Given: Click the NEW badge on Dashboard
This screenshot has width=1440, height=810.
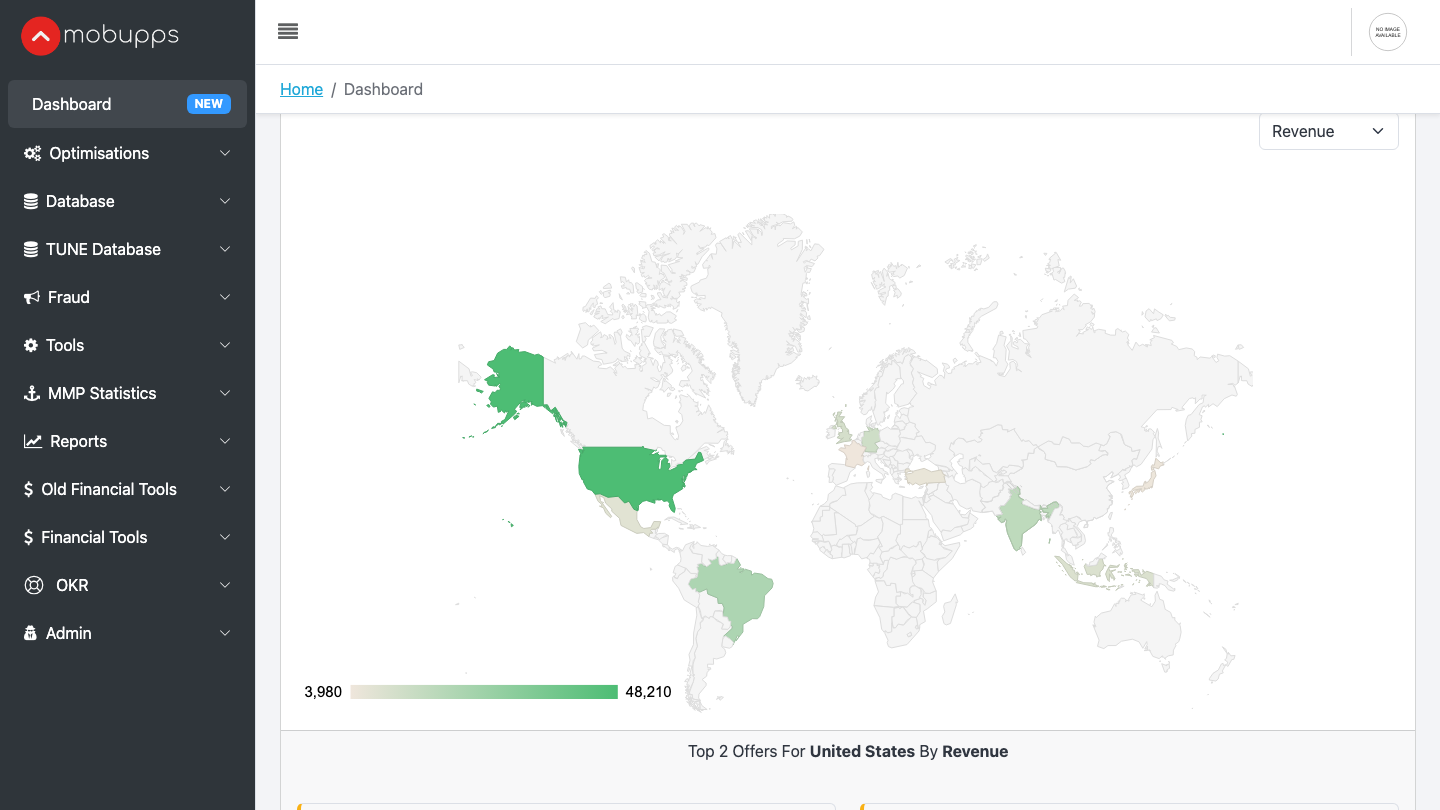Looking at the screenshot, I should click(x=209, y=104).
